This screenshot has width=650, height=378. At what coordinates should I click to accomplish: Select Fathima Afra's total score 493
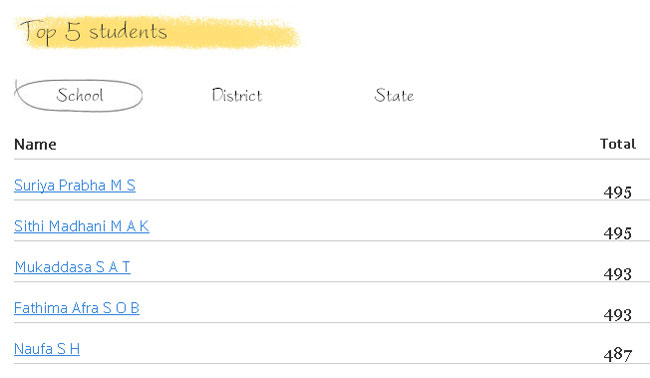pyautogui.click(x=618, y=315)
